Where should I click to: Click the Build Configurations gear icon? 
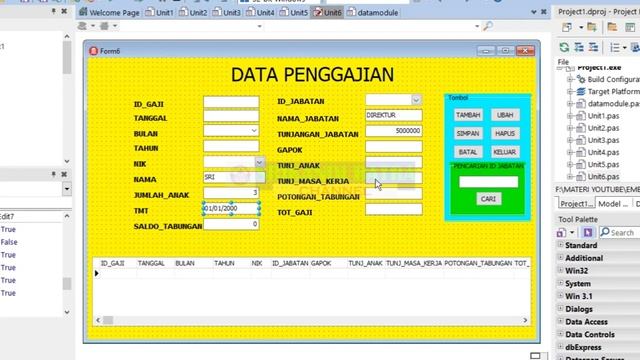[x=581, y=80]
